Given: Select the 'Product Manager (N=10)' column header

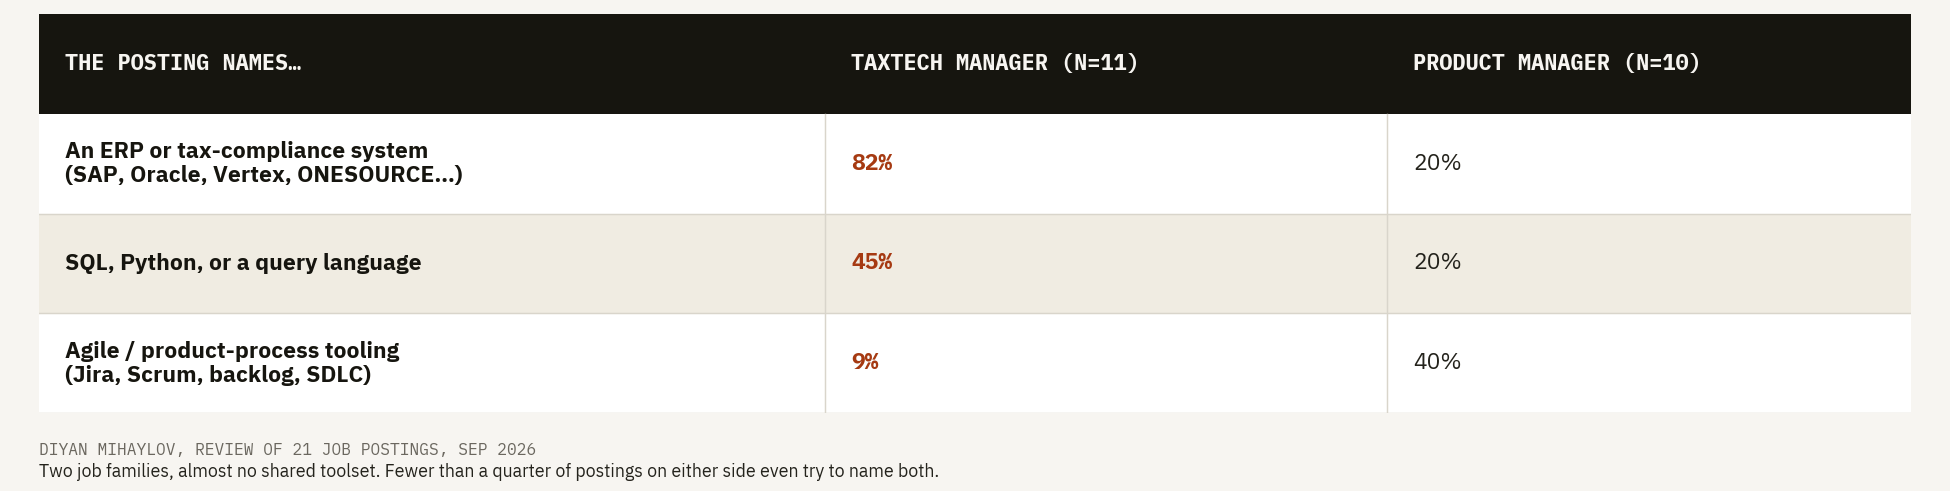Looking at the screenshot, I should click(x=1556, y=63).
